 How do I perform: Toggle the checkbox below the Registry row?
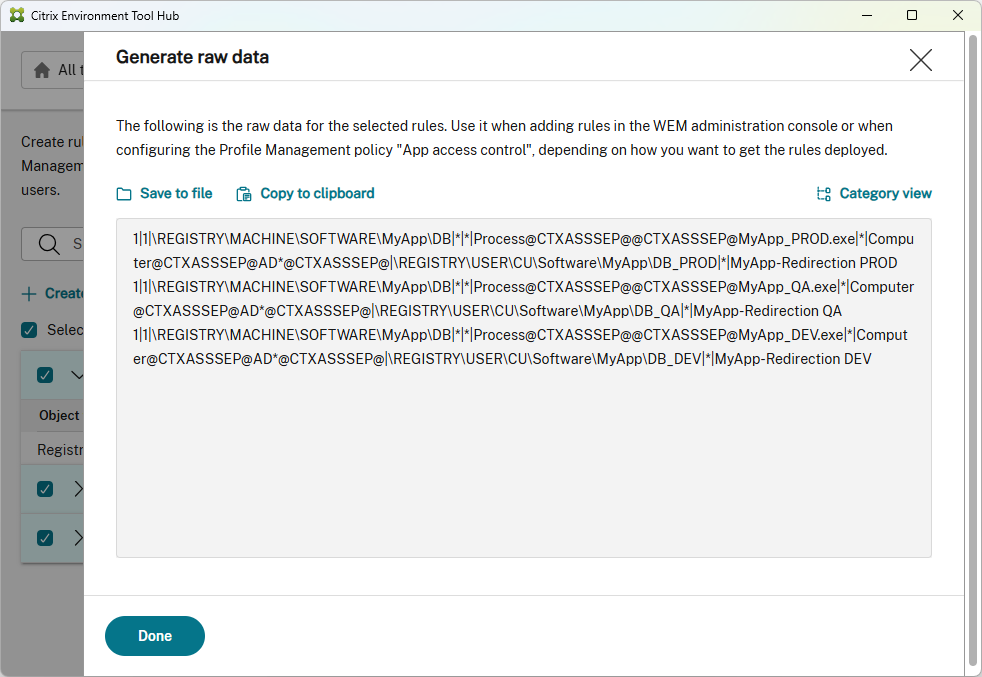point(45,489)
